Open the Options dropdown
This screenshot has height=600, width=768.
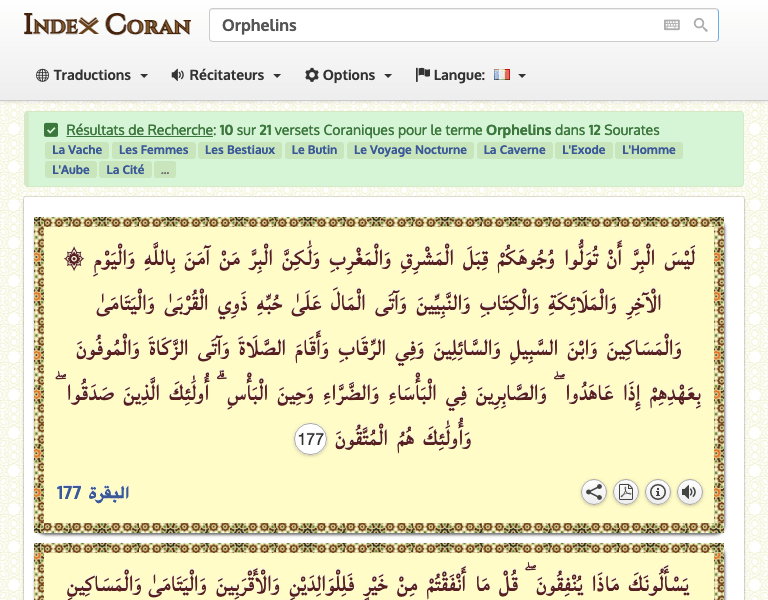point(348,75)
